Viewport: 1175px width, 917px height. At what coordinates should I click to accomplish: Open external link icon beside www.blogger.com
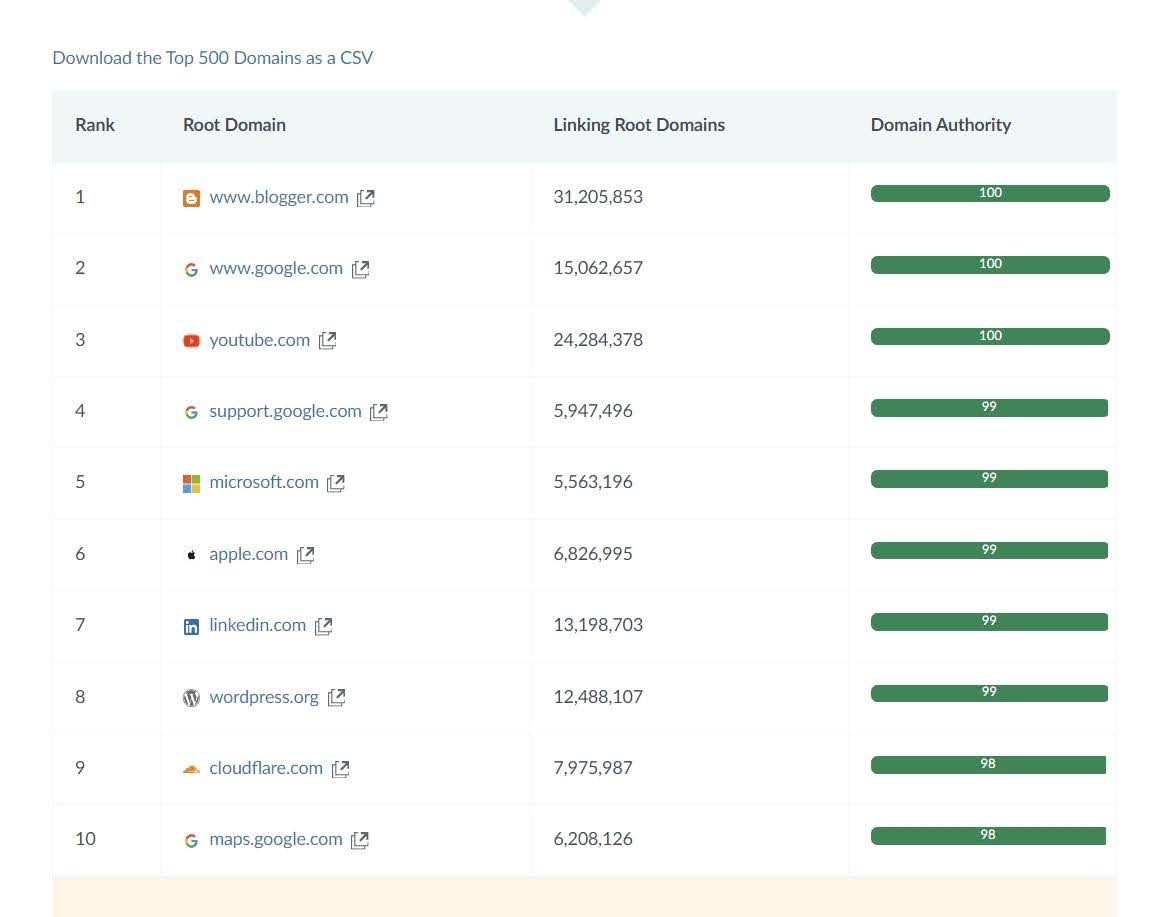coord(366,198)
